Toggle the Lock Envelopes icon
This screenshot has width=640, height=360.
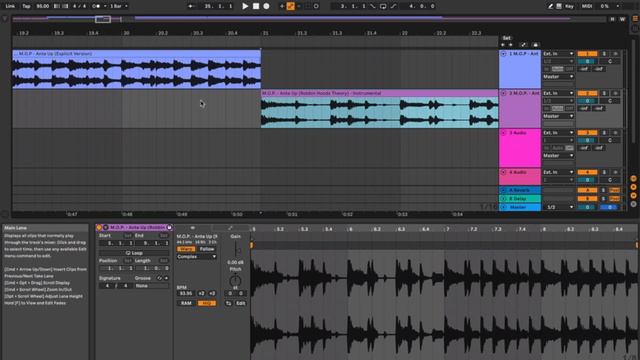(536, 44)
